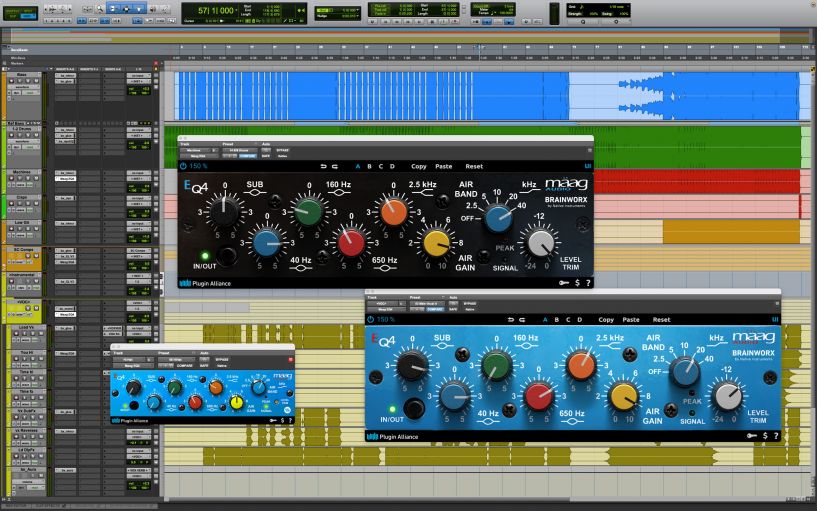Select the Selector tool in toolbar

126,9
